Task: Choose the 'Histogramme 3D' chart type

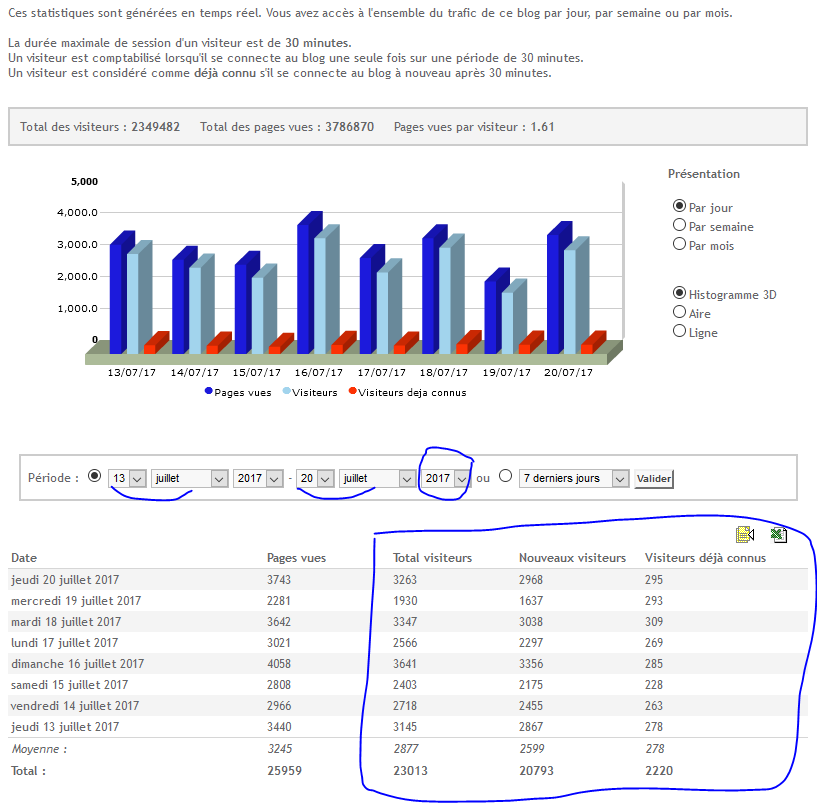Action: 679,293
